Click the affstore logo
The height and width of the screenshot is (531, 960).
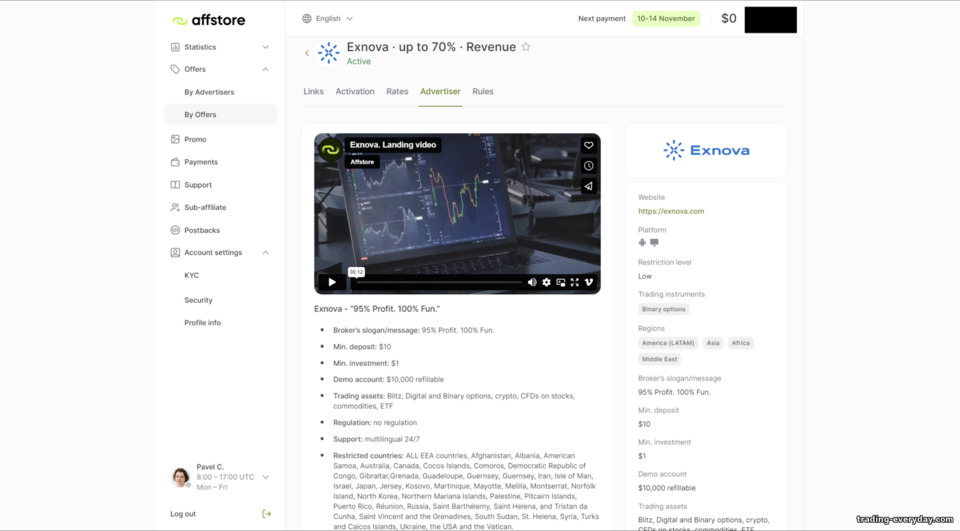click(x=209, y=20)
